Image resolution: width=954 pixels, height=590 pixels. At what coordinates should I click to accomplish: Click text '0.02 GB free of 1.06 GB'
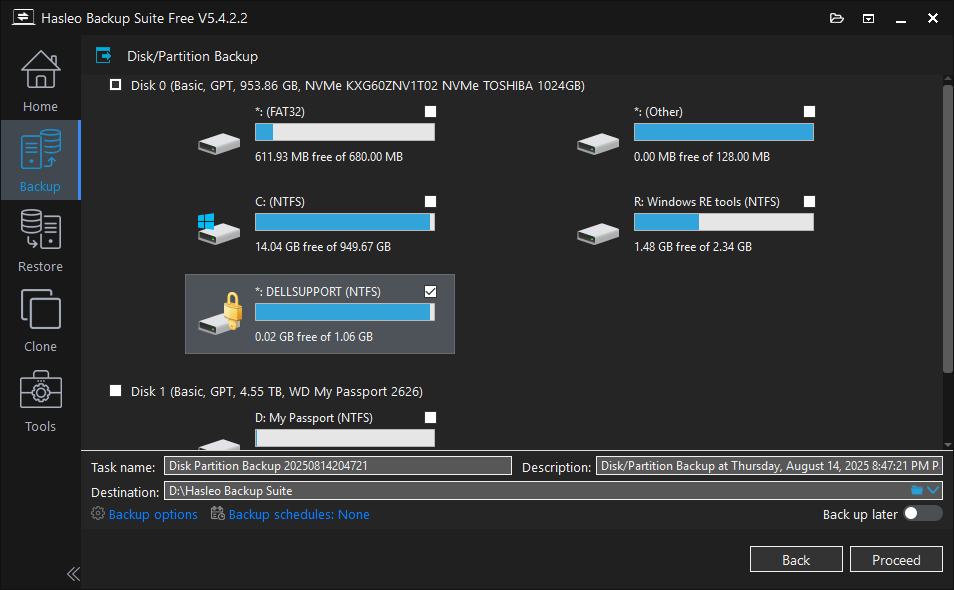pos(313,336)
